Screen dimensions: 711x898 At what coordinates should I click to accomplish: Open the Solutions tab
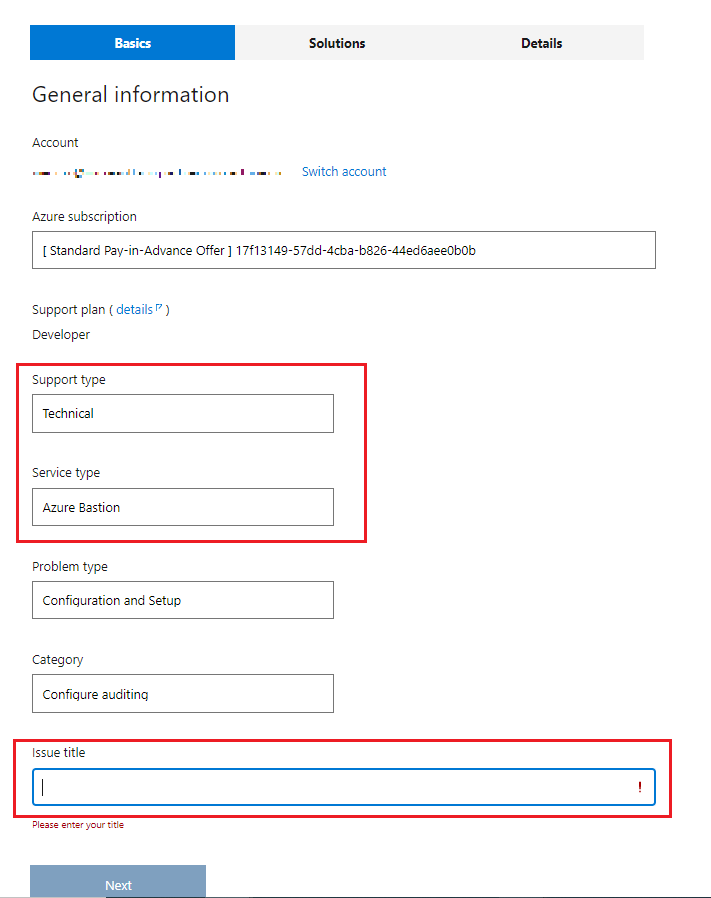(337, 43)
